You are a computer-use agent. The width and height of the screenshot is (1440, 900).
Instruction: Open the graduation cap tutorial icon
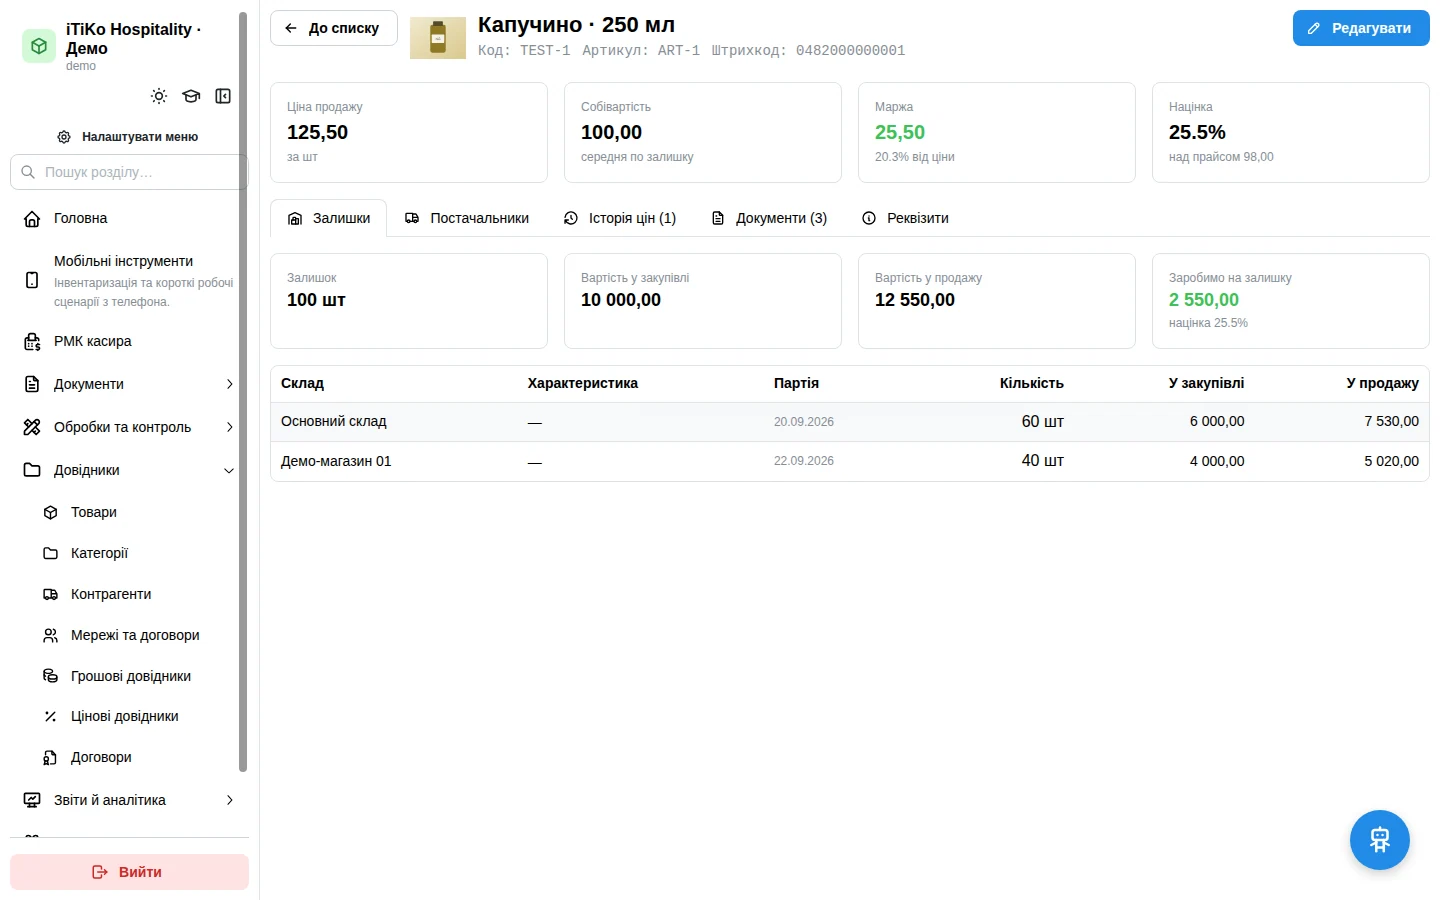point(191,96)
